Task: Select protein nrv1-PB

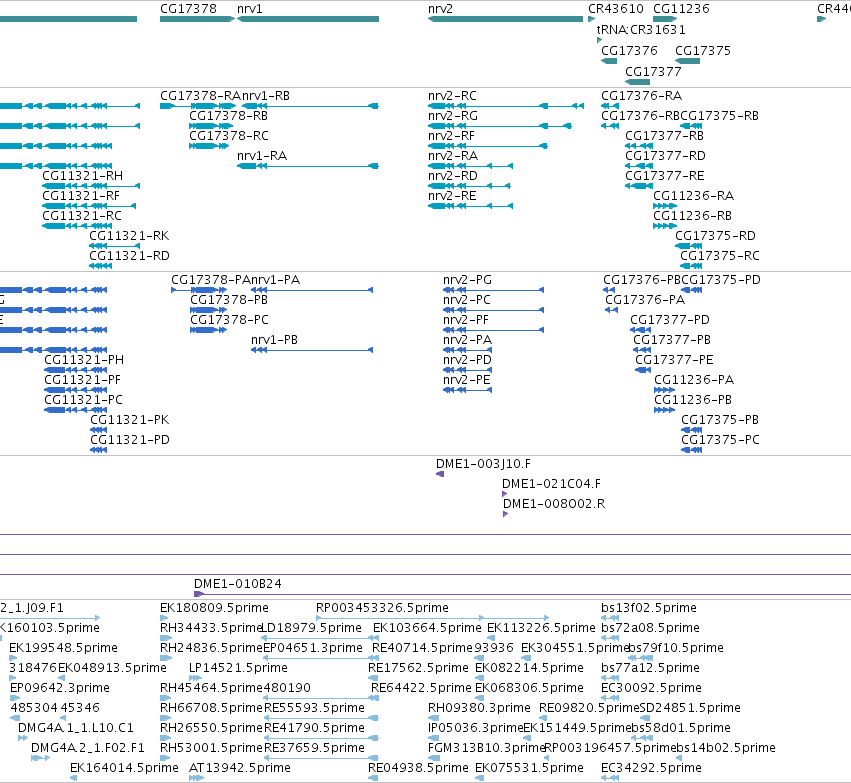Action: point(312,350)
